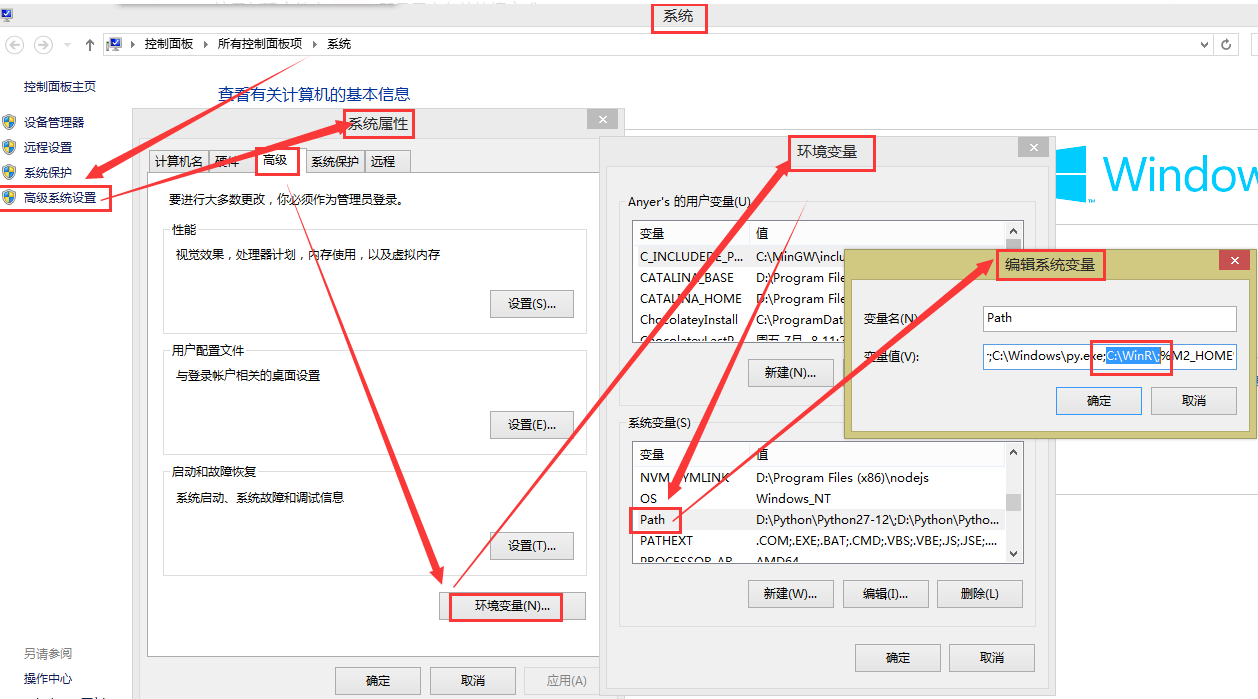
Task: Click 新建(W)... under system variables
Action: coord(790,593)
